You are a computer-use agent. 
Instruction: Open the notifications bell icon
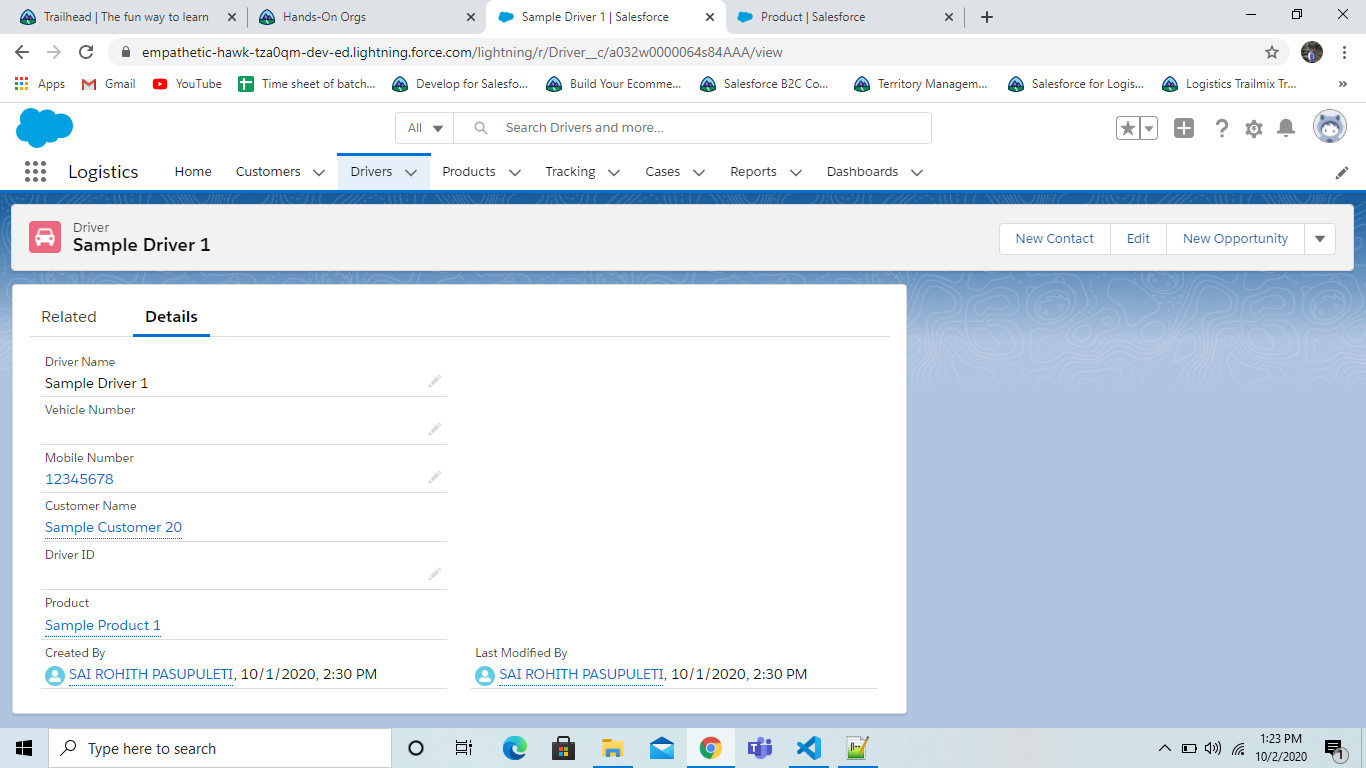point(1286,128)
